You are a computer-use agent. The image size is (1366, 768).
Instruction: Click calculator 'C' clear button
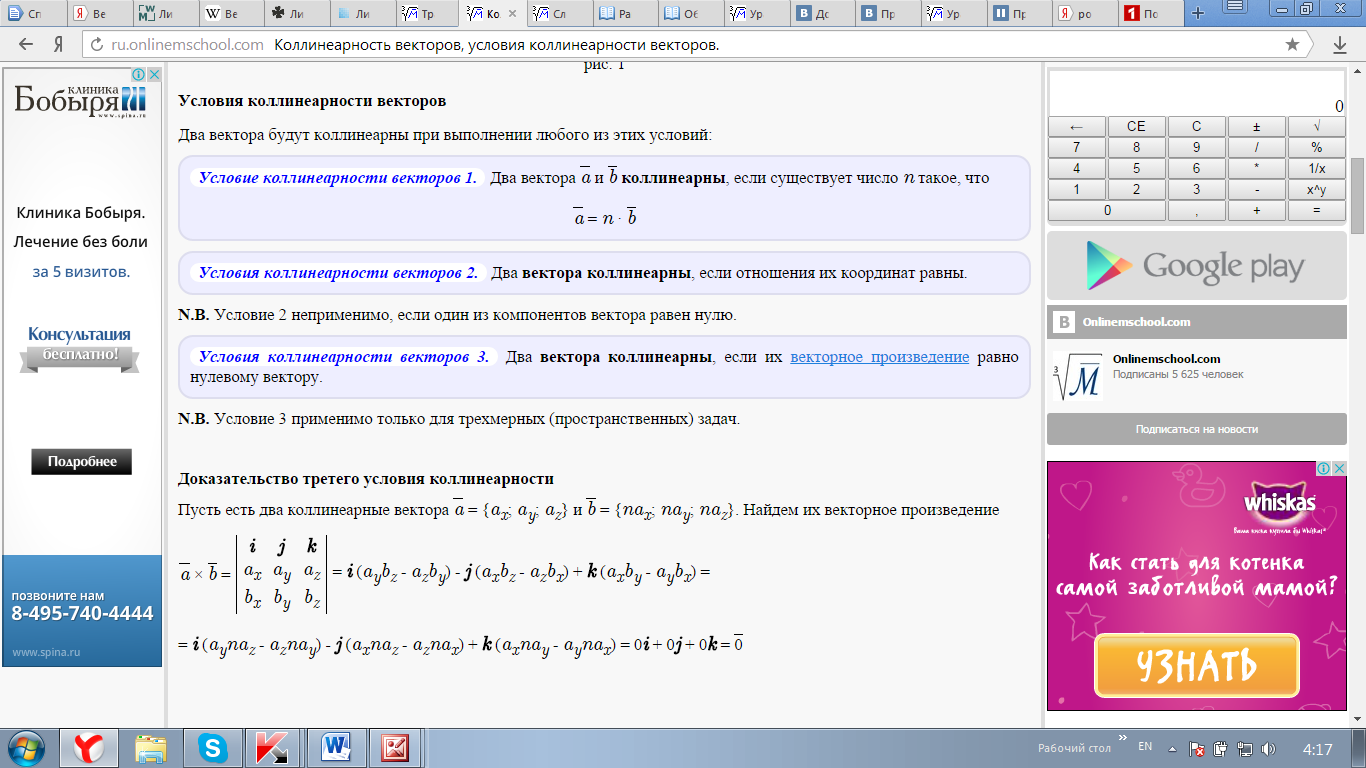(x=1196, y=127)
